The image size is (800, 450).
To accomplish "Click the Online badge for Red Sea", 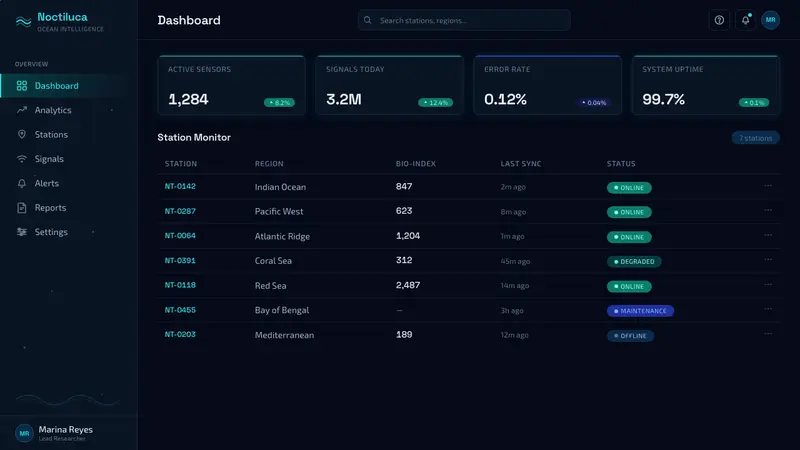I will 629,286.
